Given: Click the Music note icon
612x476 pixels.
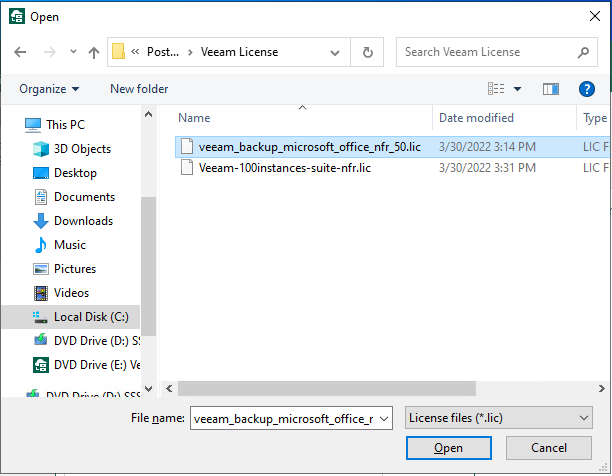Looking at the screenshot, I should (41, 245).
